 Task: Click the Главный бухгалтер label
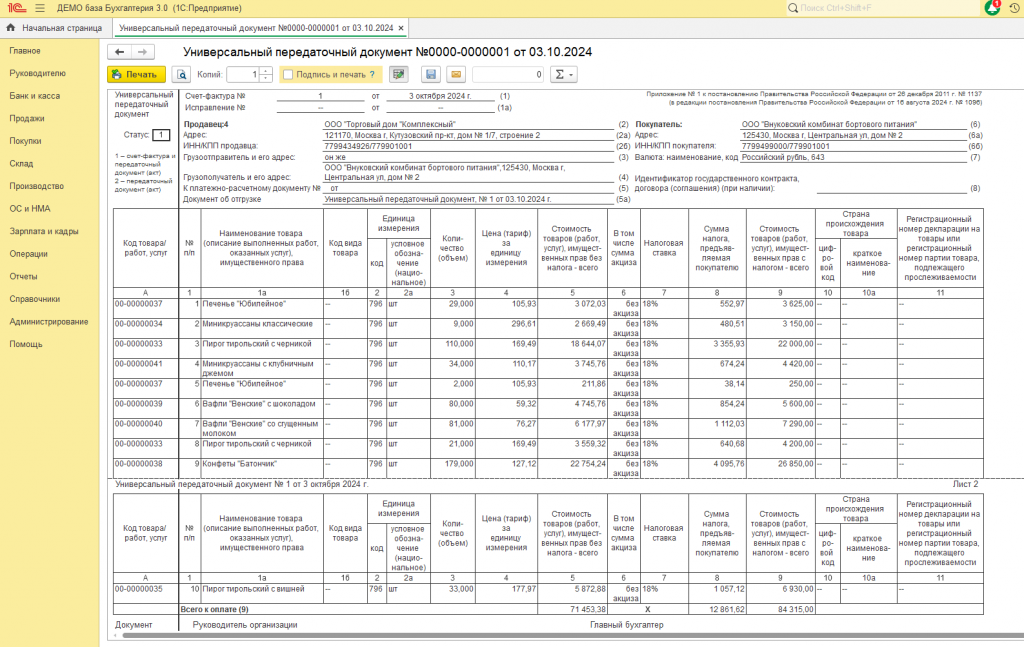coord(627,625)
